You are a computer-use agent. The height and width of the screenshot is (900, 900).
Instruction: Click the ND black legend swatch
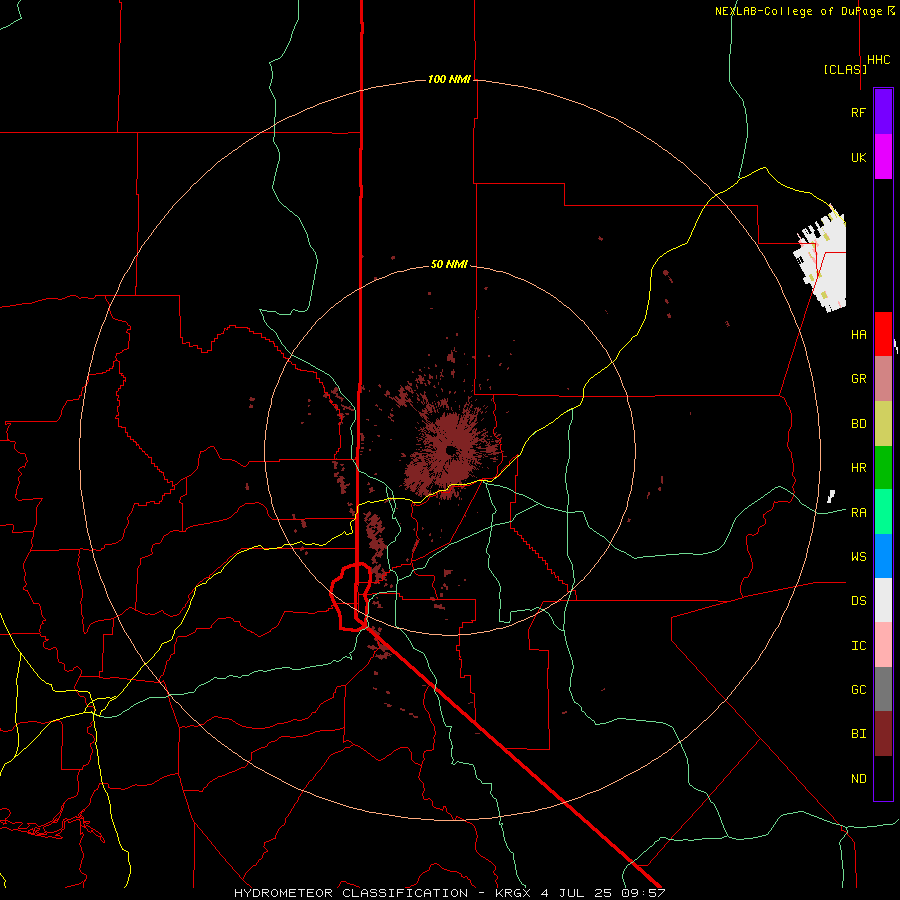tap(883, 778)
